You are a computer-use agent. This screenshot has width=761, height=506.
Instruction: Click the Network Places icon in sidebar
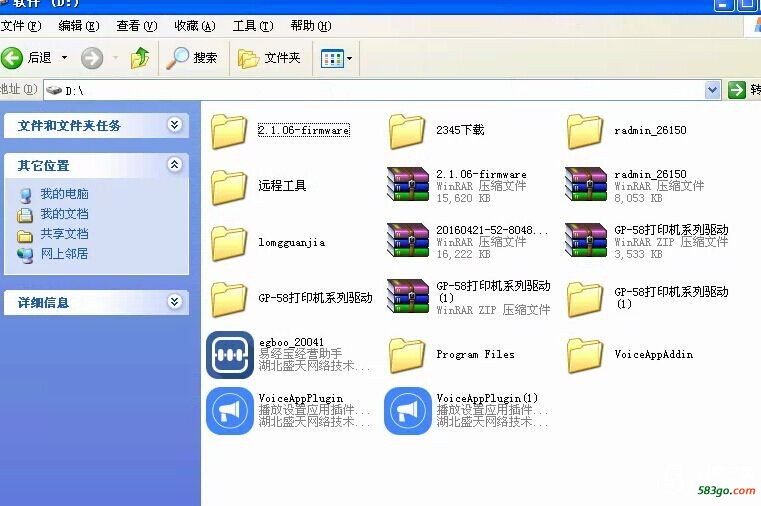pyautogui.click(x=25, y=255)
